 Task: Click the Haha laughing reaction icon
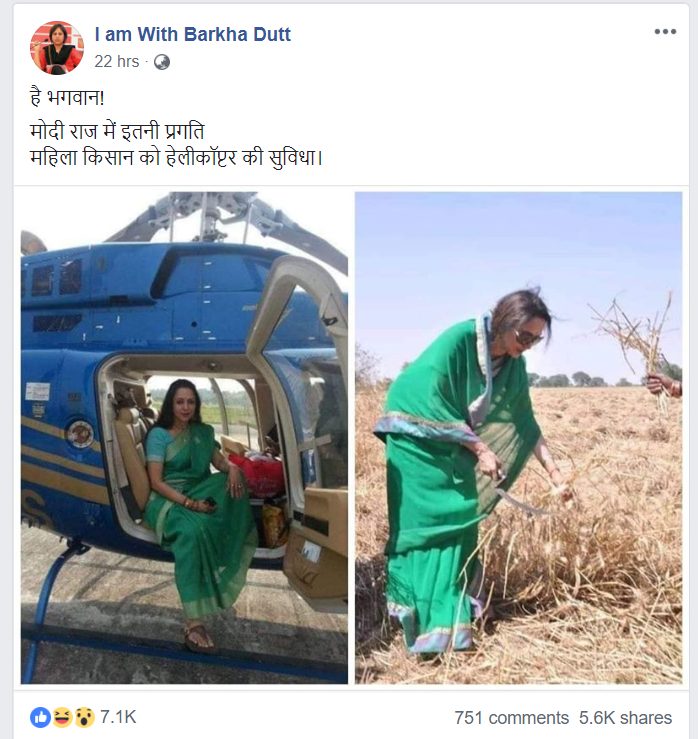[62, 717]
